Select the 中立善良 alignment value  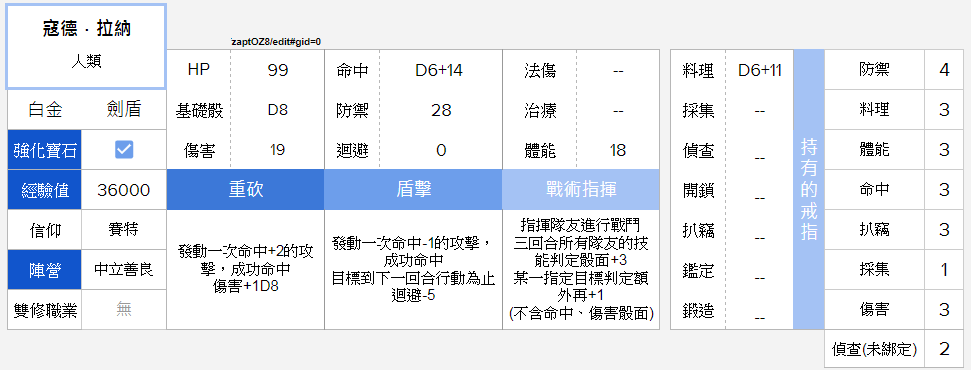(x=124, y=270)
